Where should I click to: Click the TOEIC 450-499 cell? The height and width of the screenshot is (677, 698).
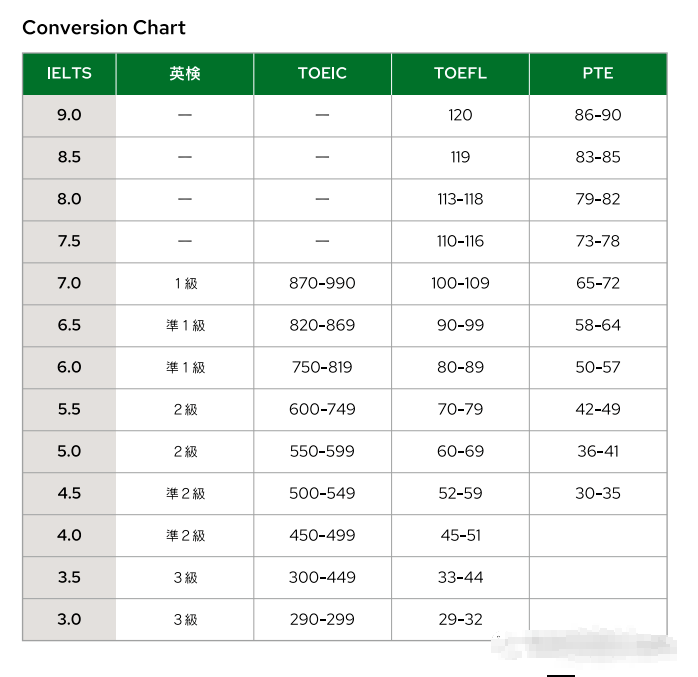pyautogui.click(x=322, y=535)
